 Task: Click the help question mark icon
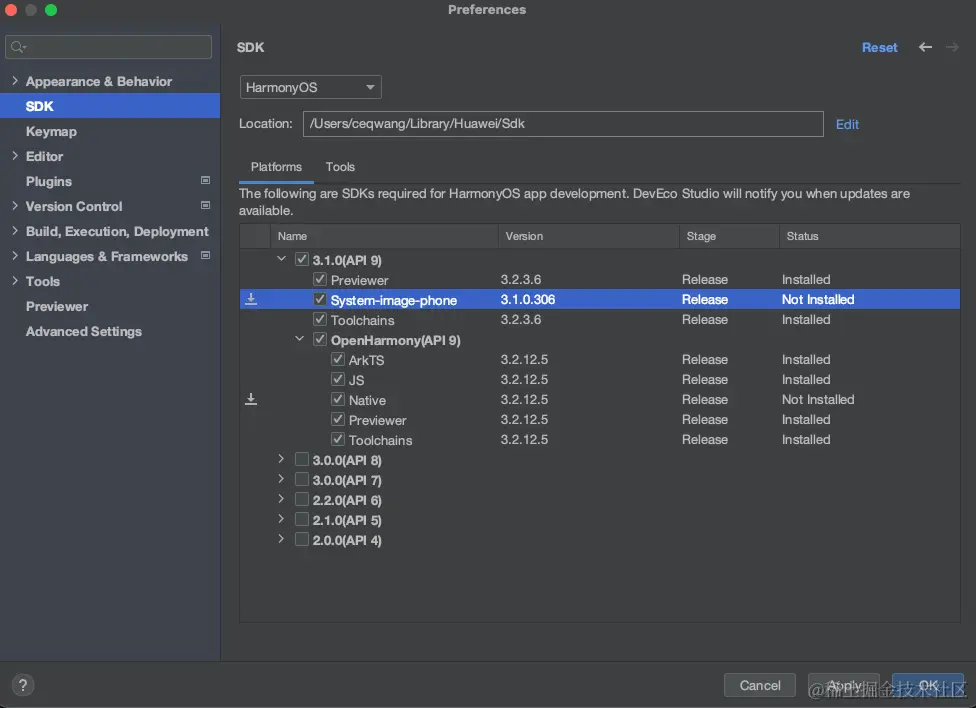[21, 685]
